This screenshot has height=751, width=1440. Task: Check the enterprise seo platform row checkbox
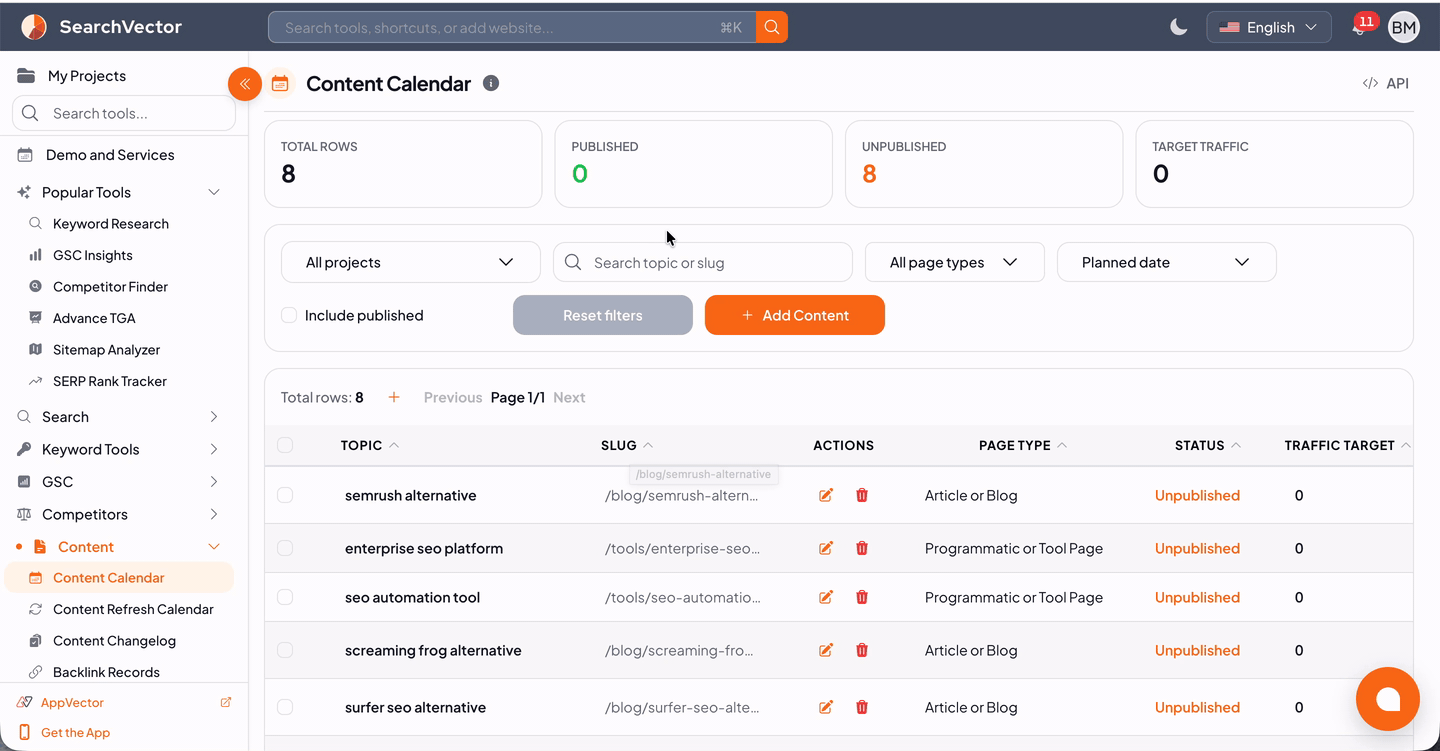(285, 548)
